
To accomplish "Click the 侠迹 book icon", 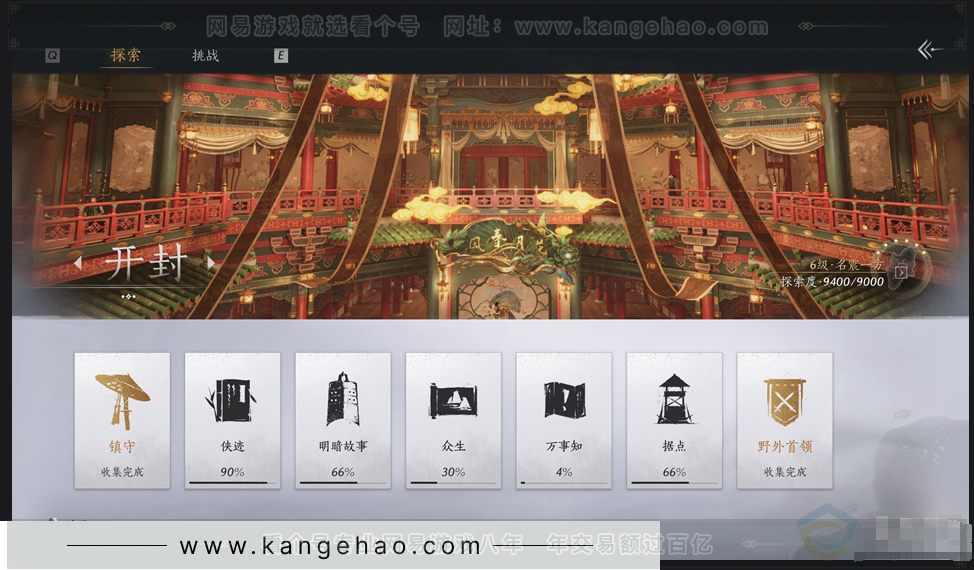I will click(x=232, y=400).
